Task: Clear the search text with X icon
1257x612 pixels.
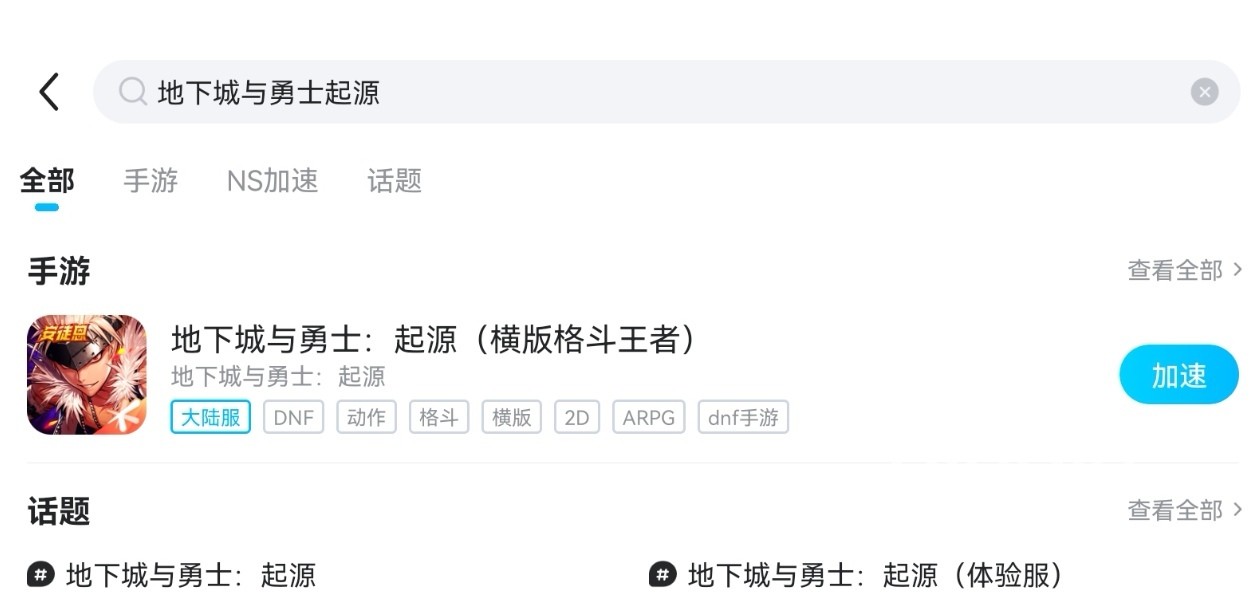Action: tap(1204, 92)
